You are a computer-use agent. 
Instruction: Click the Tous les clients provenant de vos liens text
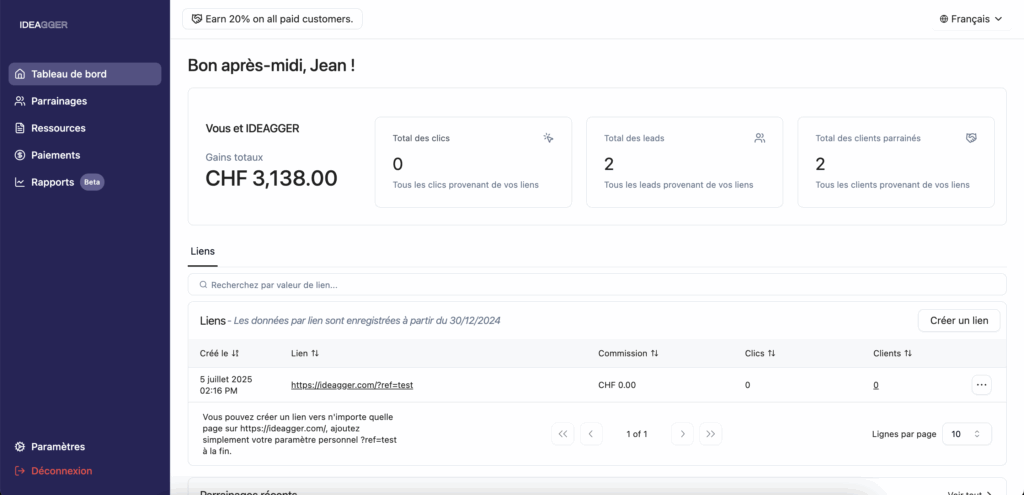click(893, 185)
